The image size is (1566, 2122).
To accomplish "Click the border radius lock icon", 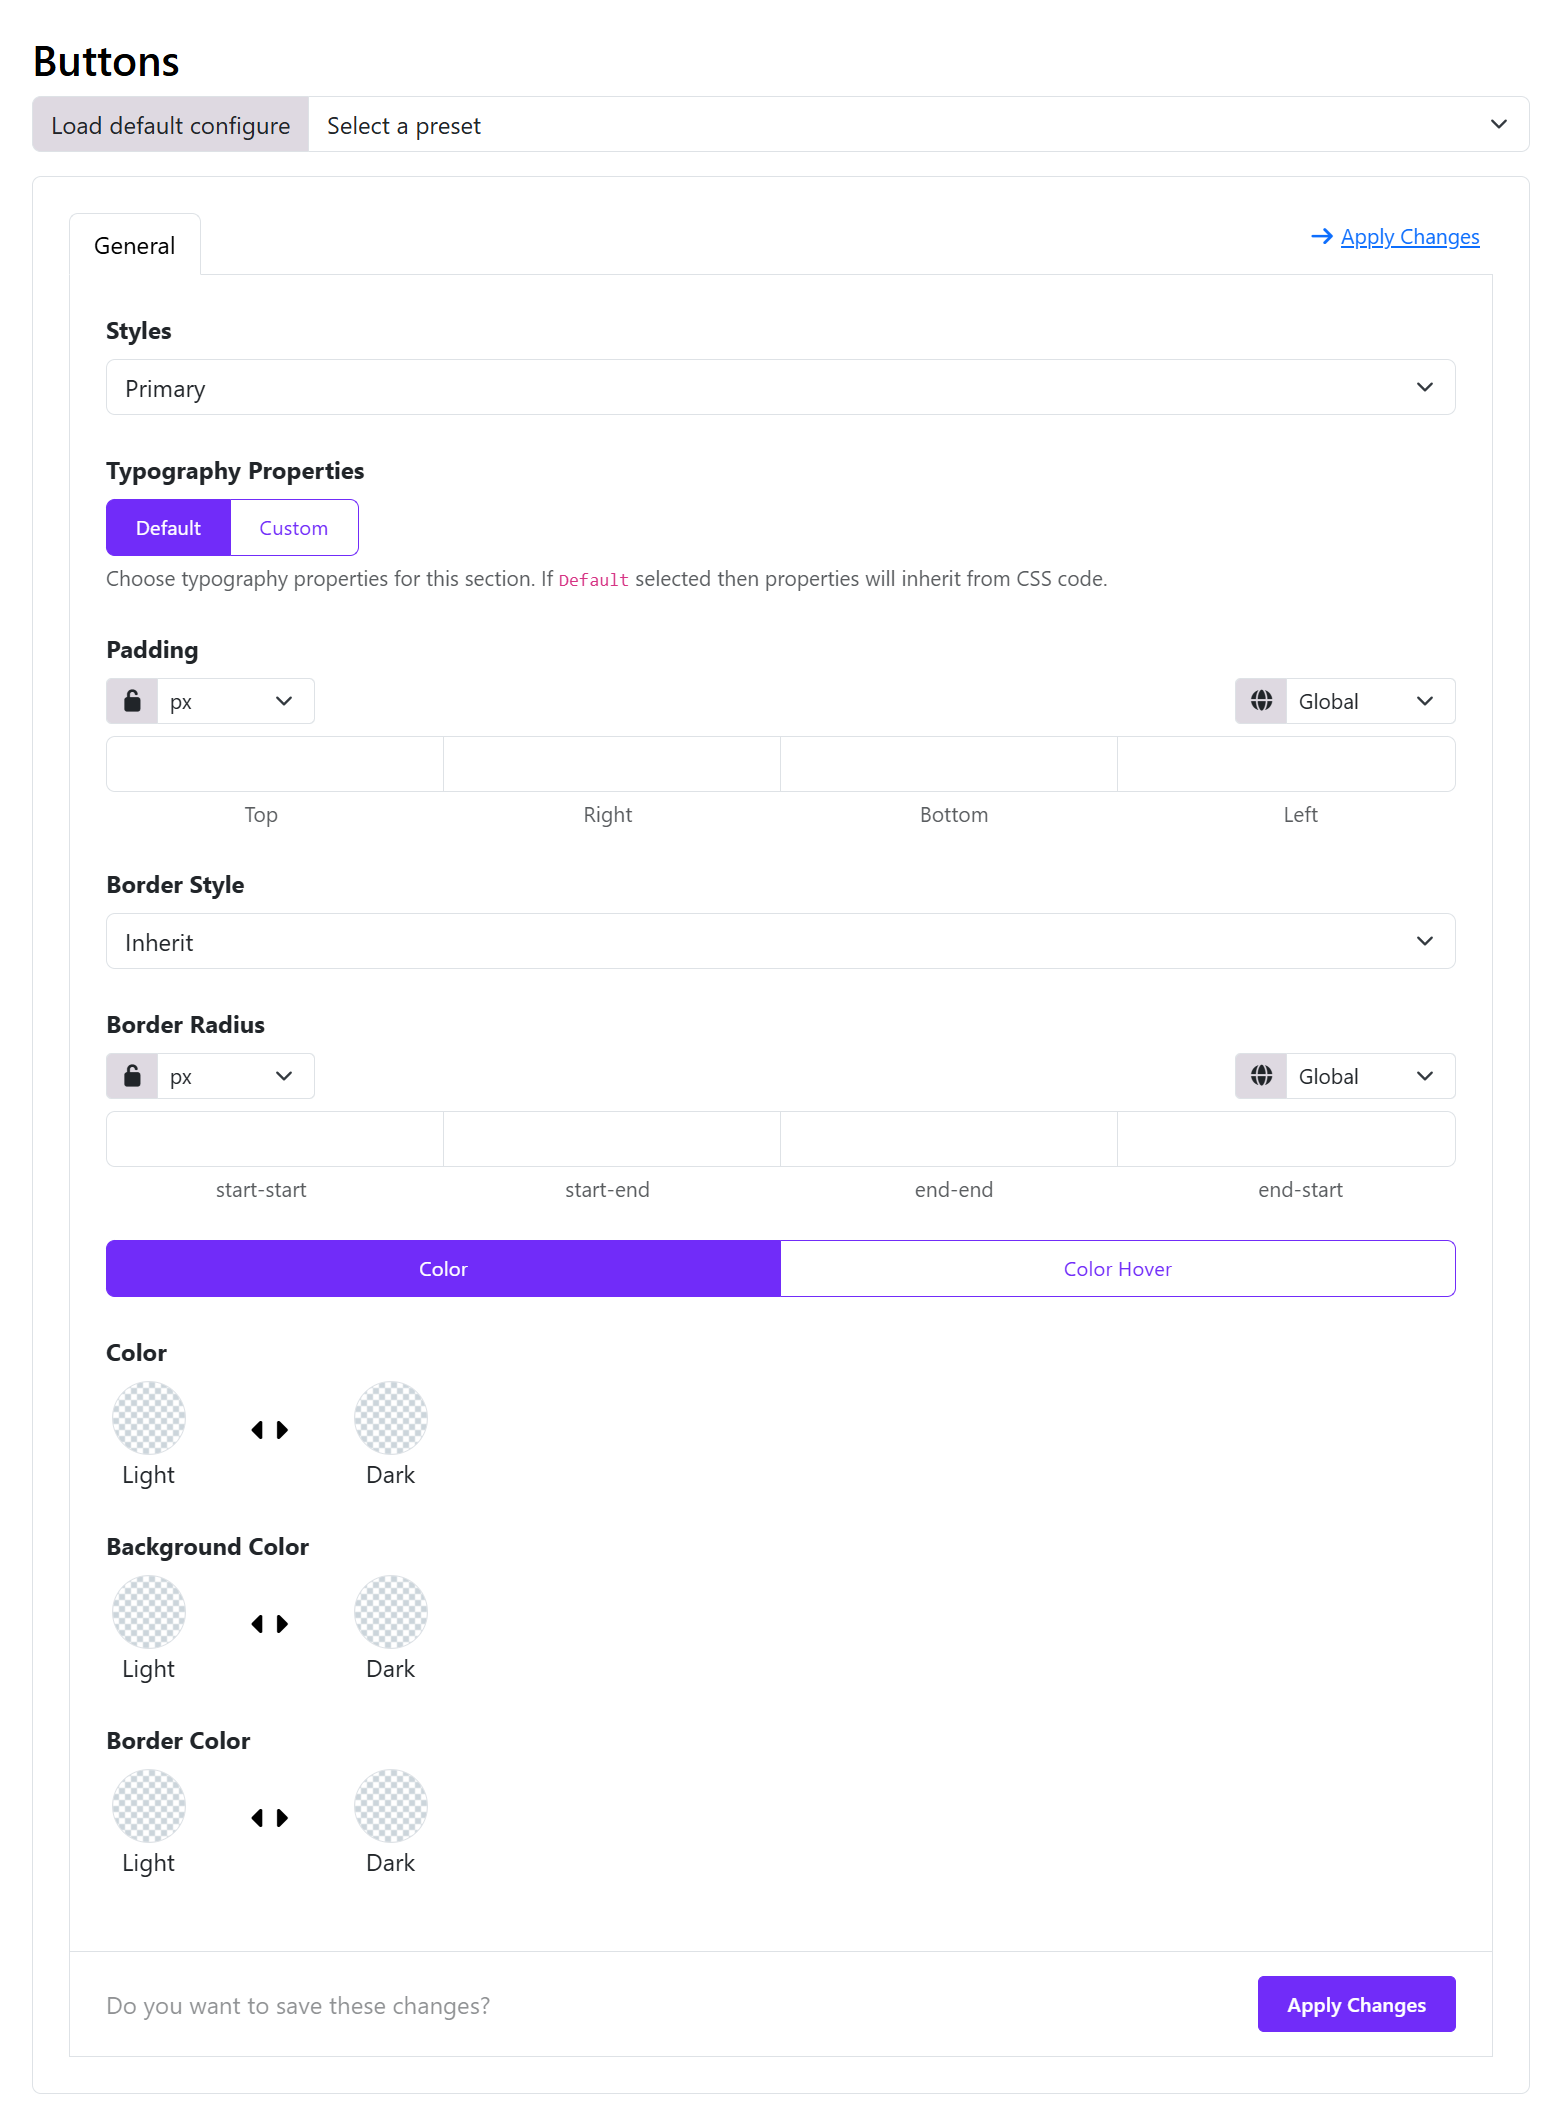I will pyautogui.click(x=131, y=1075).
